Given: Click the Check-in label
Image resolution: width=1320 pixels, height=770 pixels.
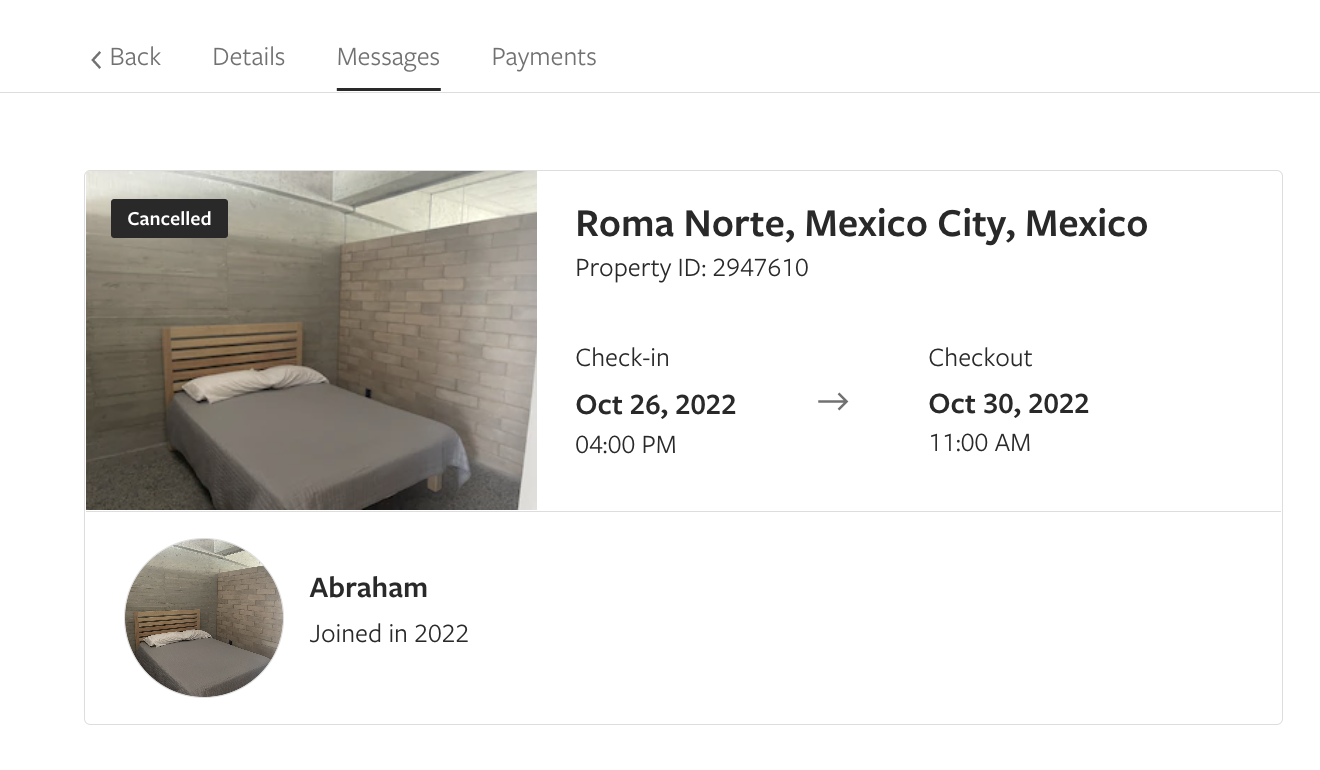Looking at the screenshot, I should [622, 357].
